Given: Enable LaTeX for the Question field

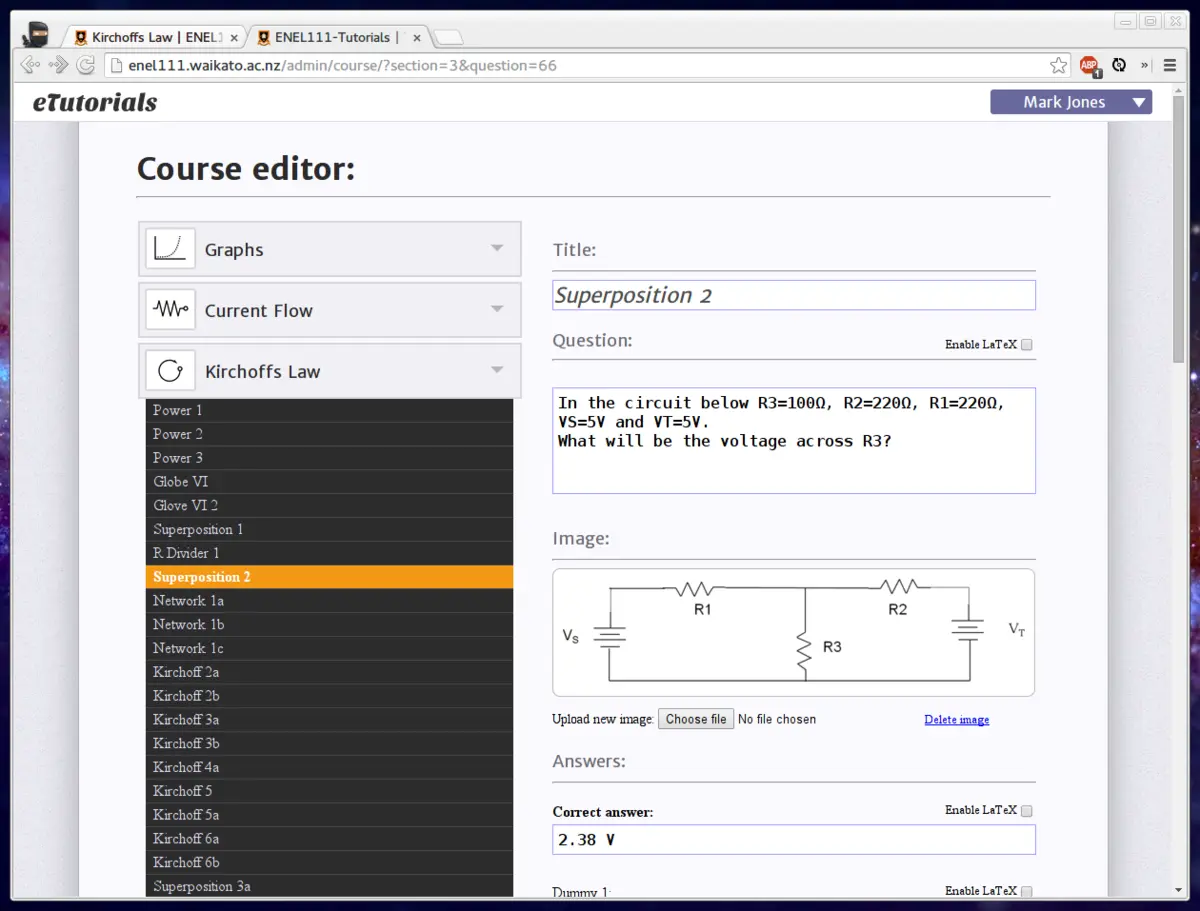Looking at the screenshot, I should click(1027, 344).
